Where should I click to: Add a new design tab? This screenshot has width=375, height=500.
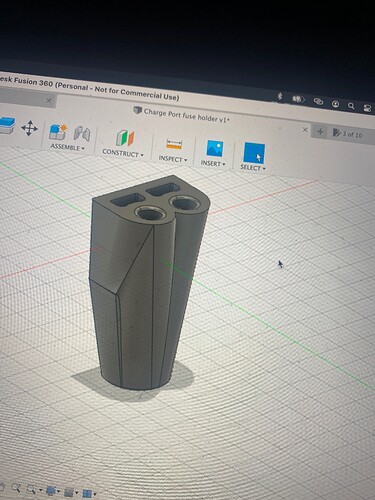[320, 132]
